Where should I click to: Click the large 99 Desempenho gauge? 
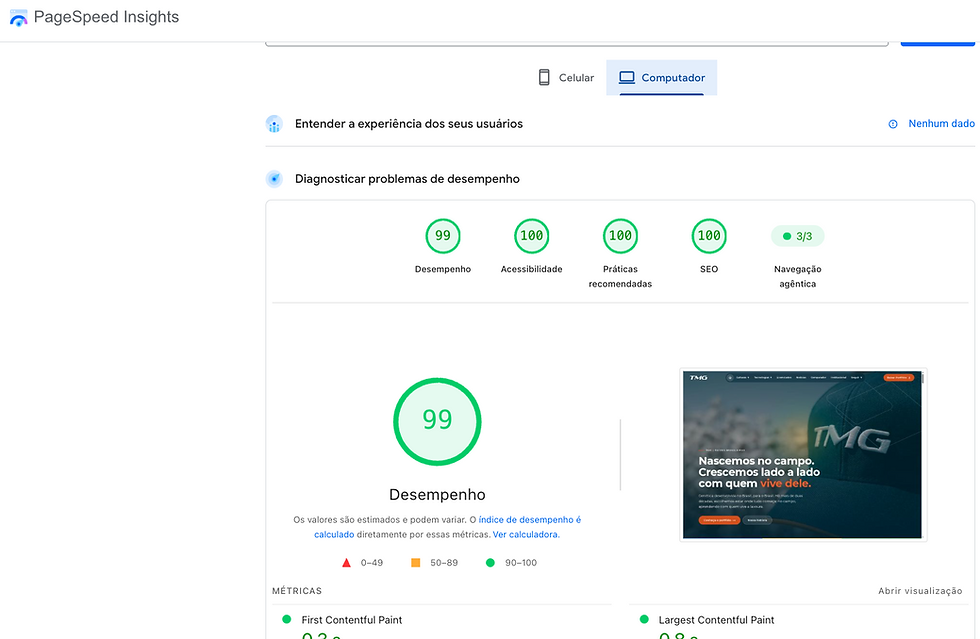pyautogui.click(x=437, y=421)
